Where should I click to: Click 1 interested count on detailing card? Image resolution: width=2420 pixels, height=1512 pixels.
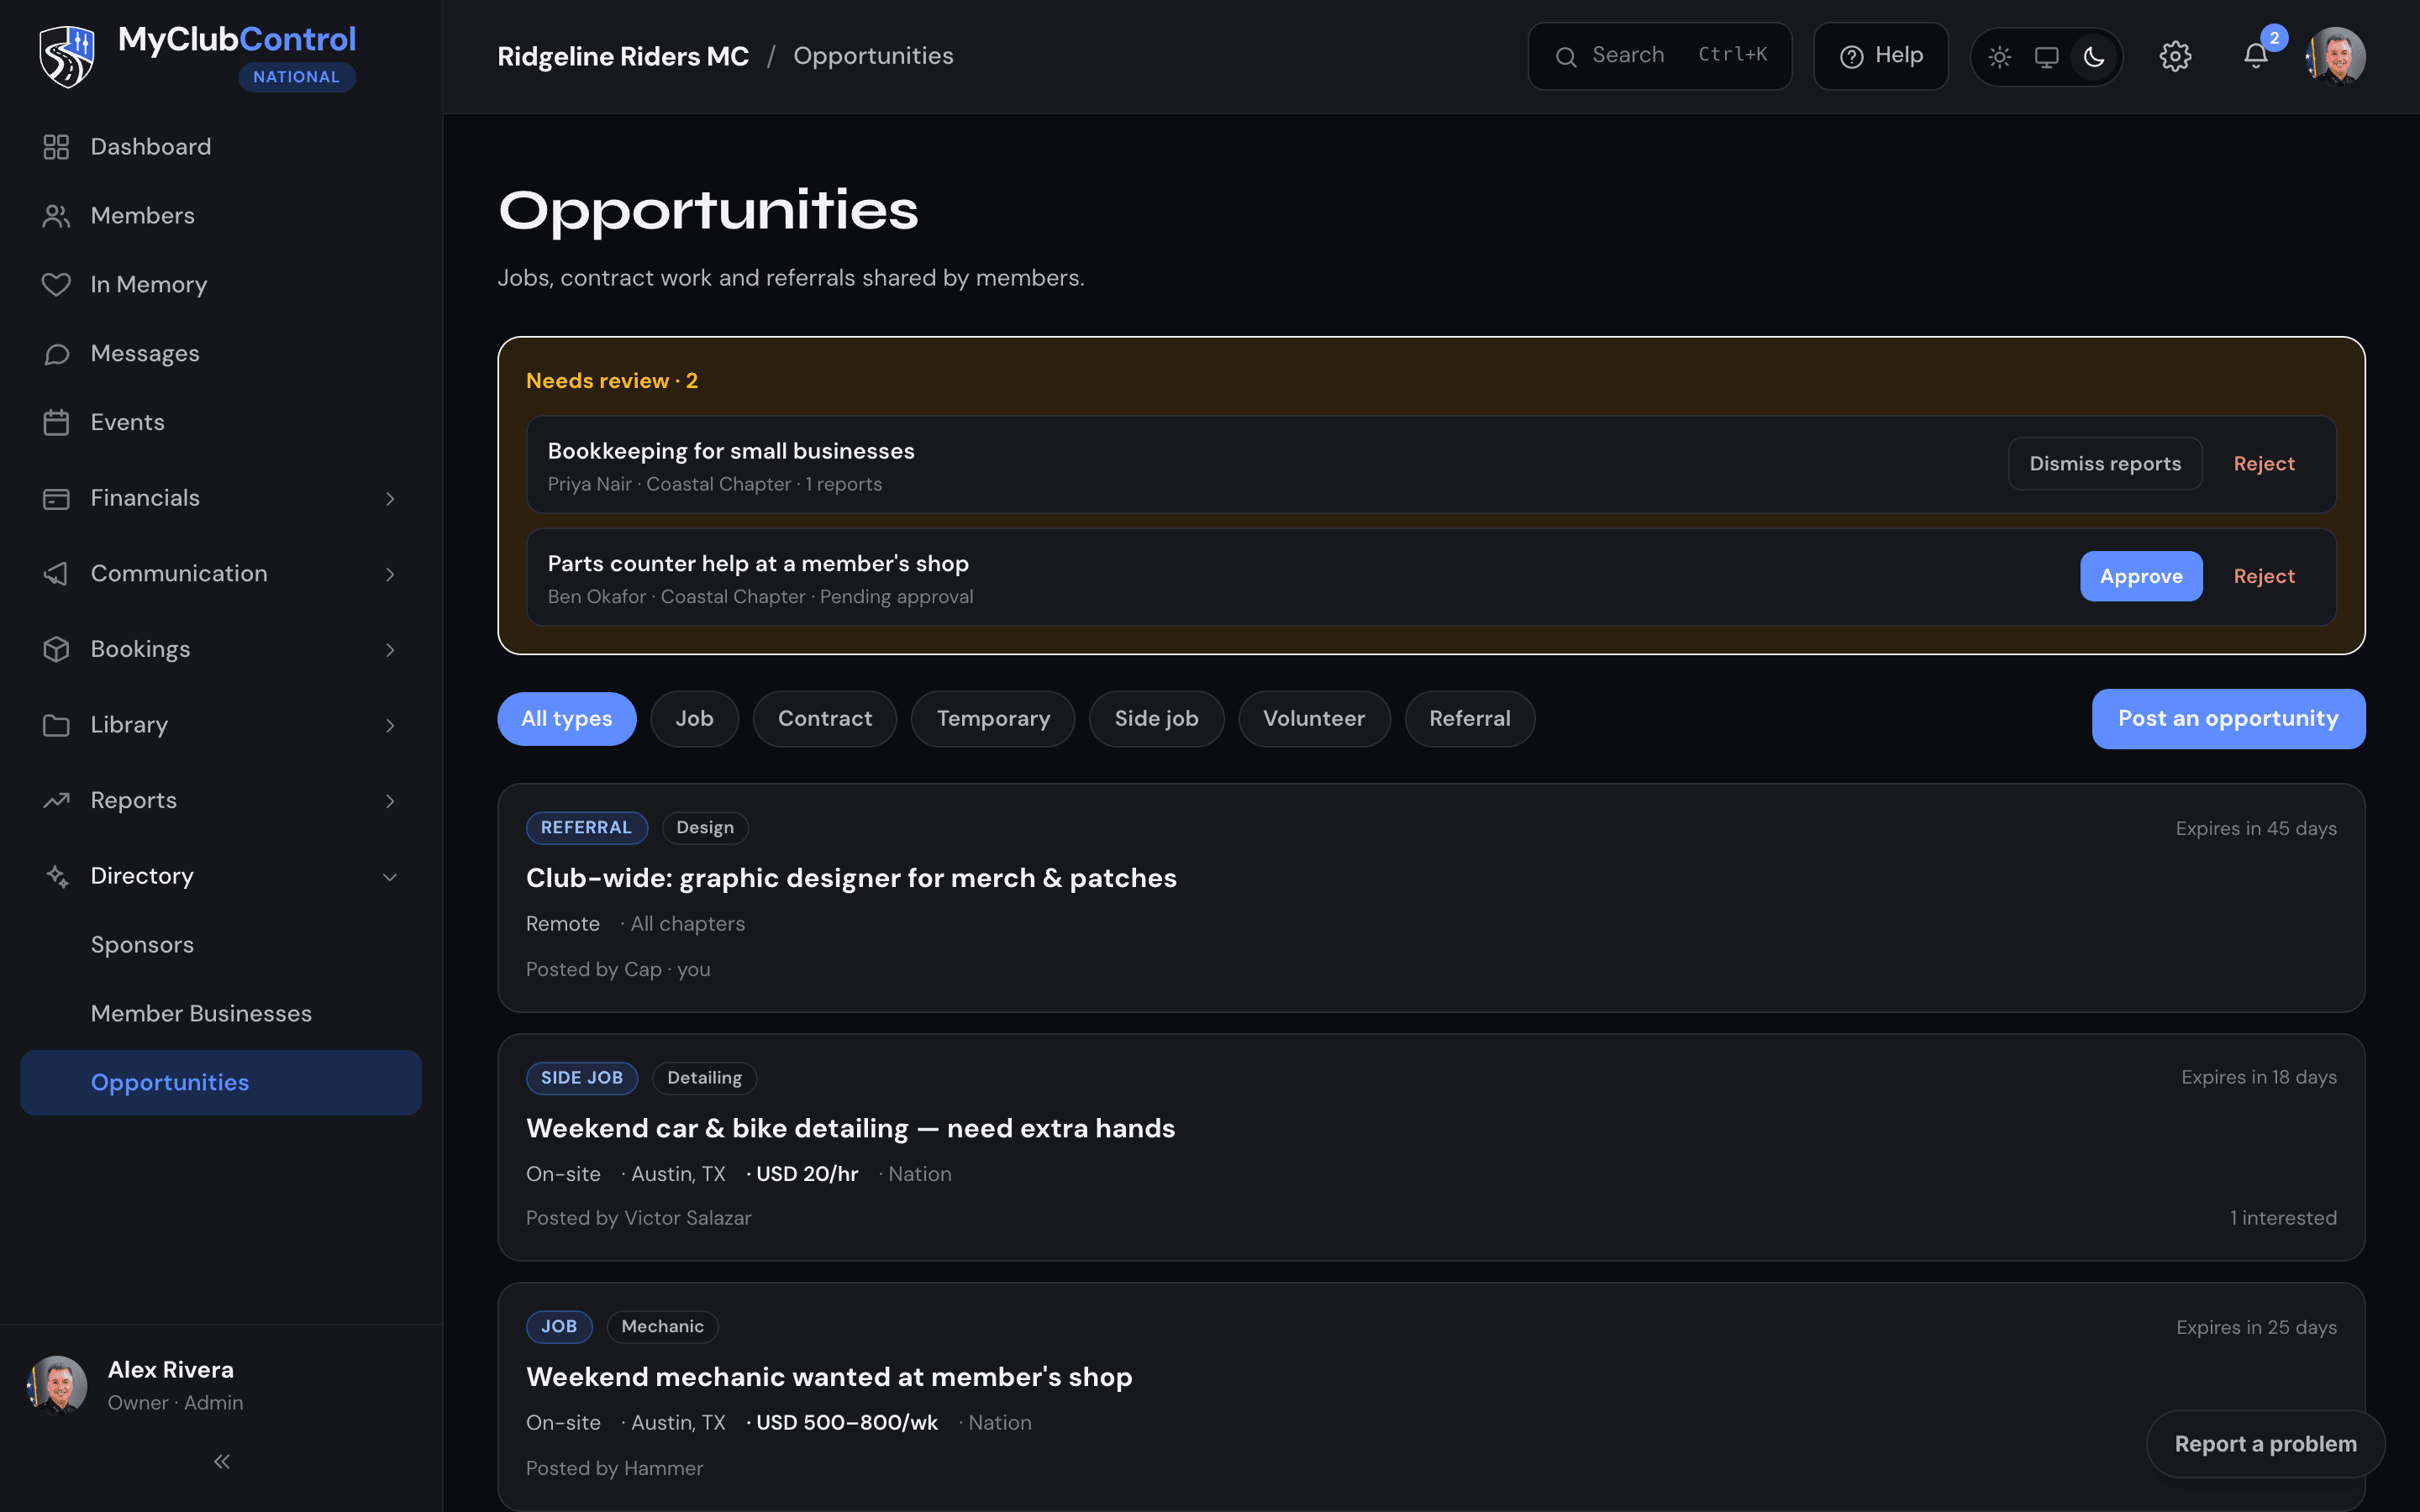point(2283,1218)
